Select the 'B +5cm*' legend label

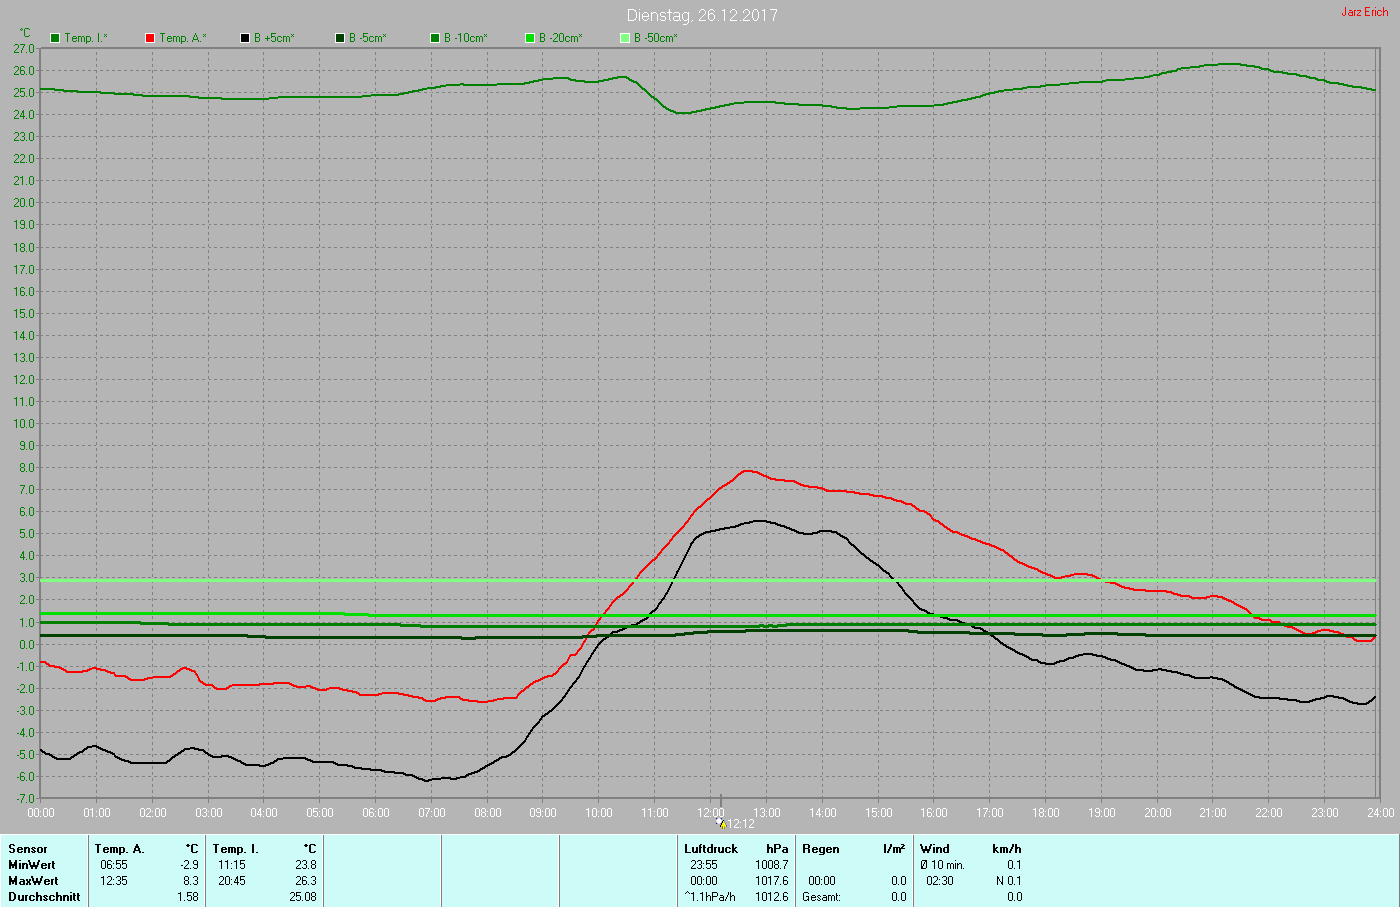274,38
